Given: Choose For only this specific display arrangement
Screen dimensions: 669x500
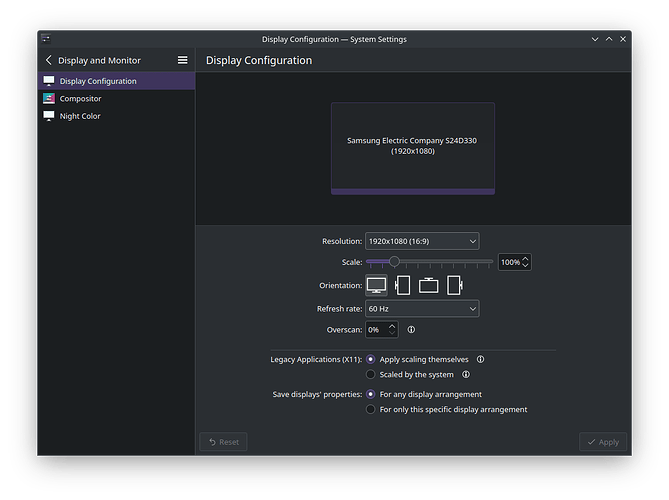Looking at the screenshot, I should pos(371,409).
